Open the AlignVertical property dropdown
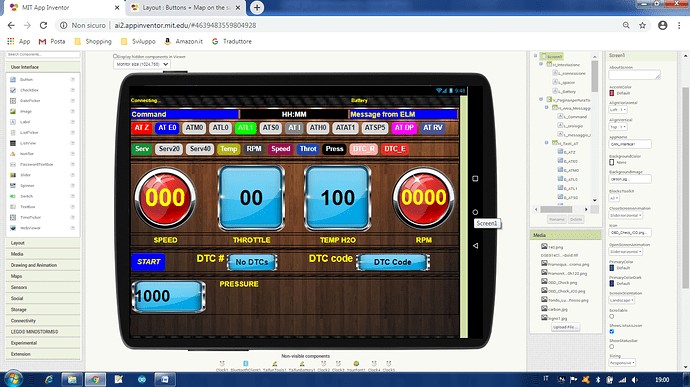The image size is (690, 387). [x=618, y=127]
